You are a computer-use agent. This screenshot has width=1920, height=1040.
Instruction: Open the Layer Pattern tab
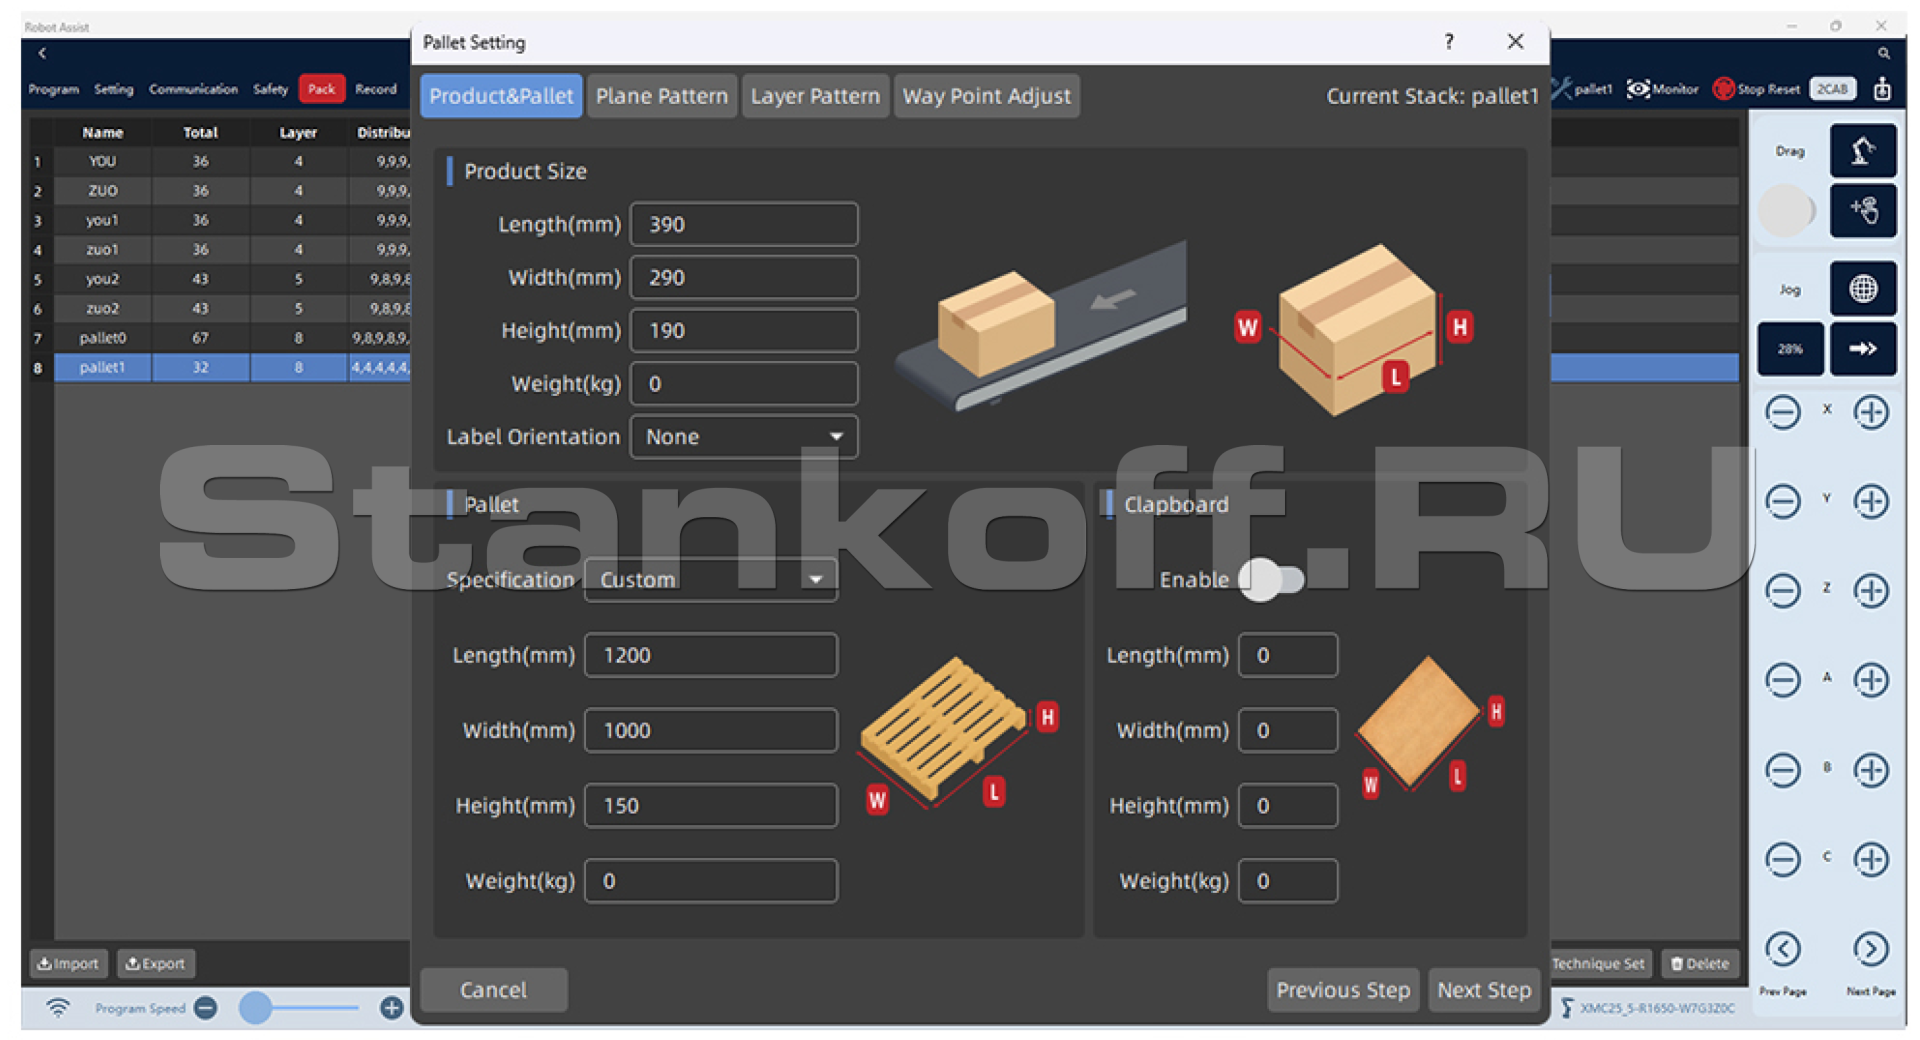tap(815, 96)
